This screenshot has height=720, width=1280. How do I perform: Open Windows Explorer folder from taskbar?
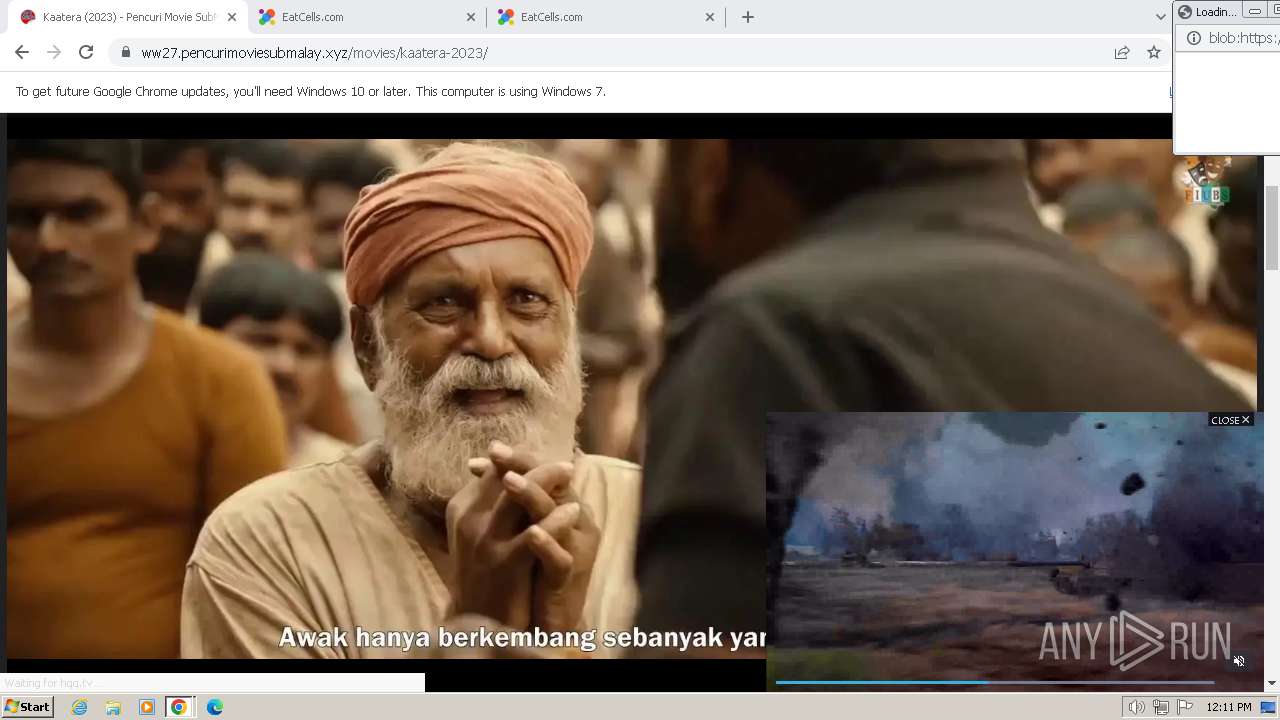(x=113, y=707)
